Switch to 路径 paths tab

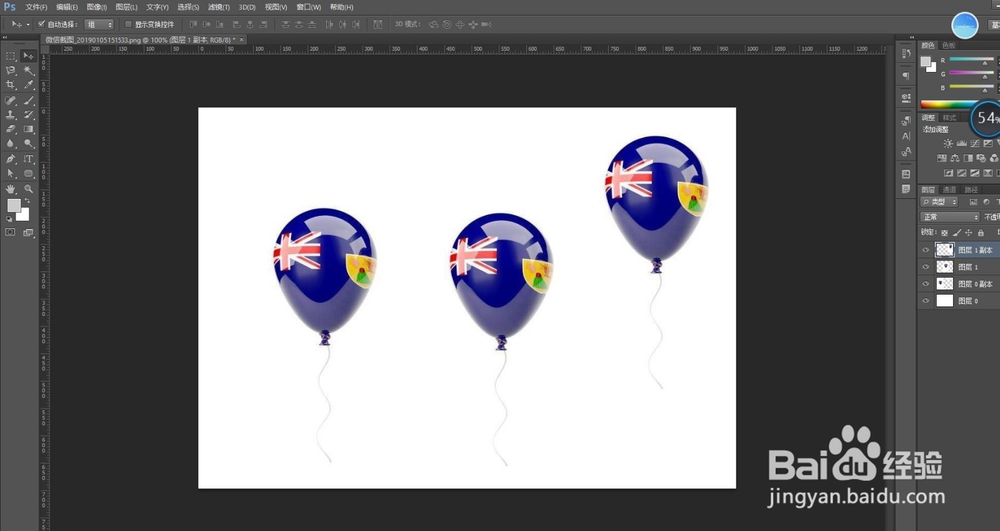tap(971, 189)
